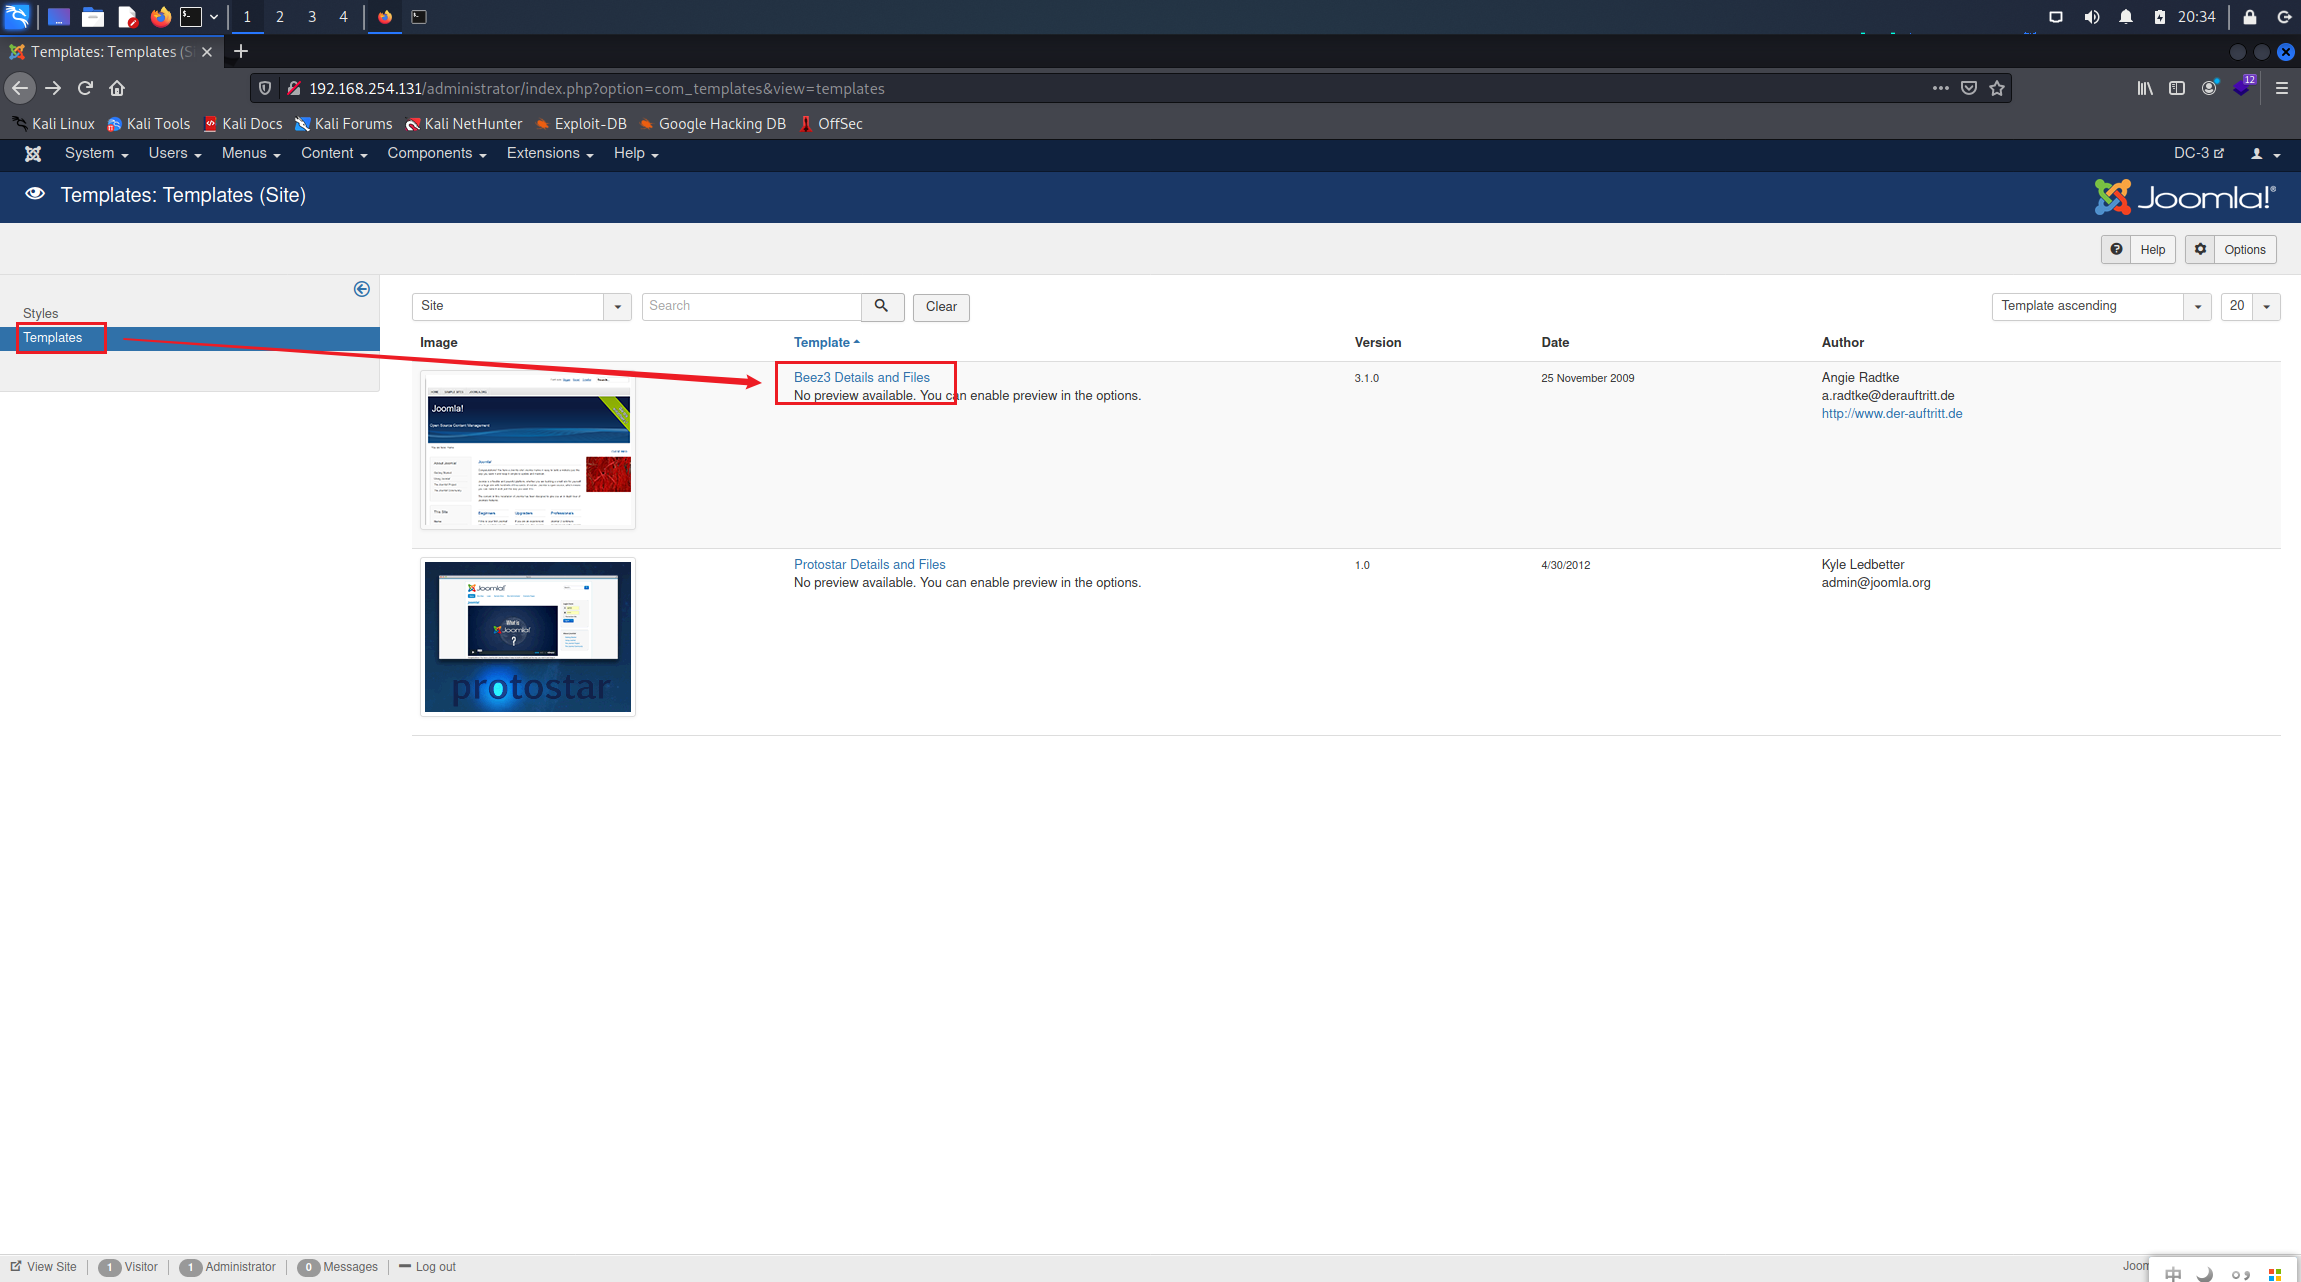2301x1282 pixels.
Task: Open the Google Hacking DB bookmark
Action: coord(712,123)
